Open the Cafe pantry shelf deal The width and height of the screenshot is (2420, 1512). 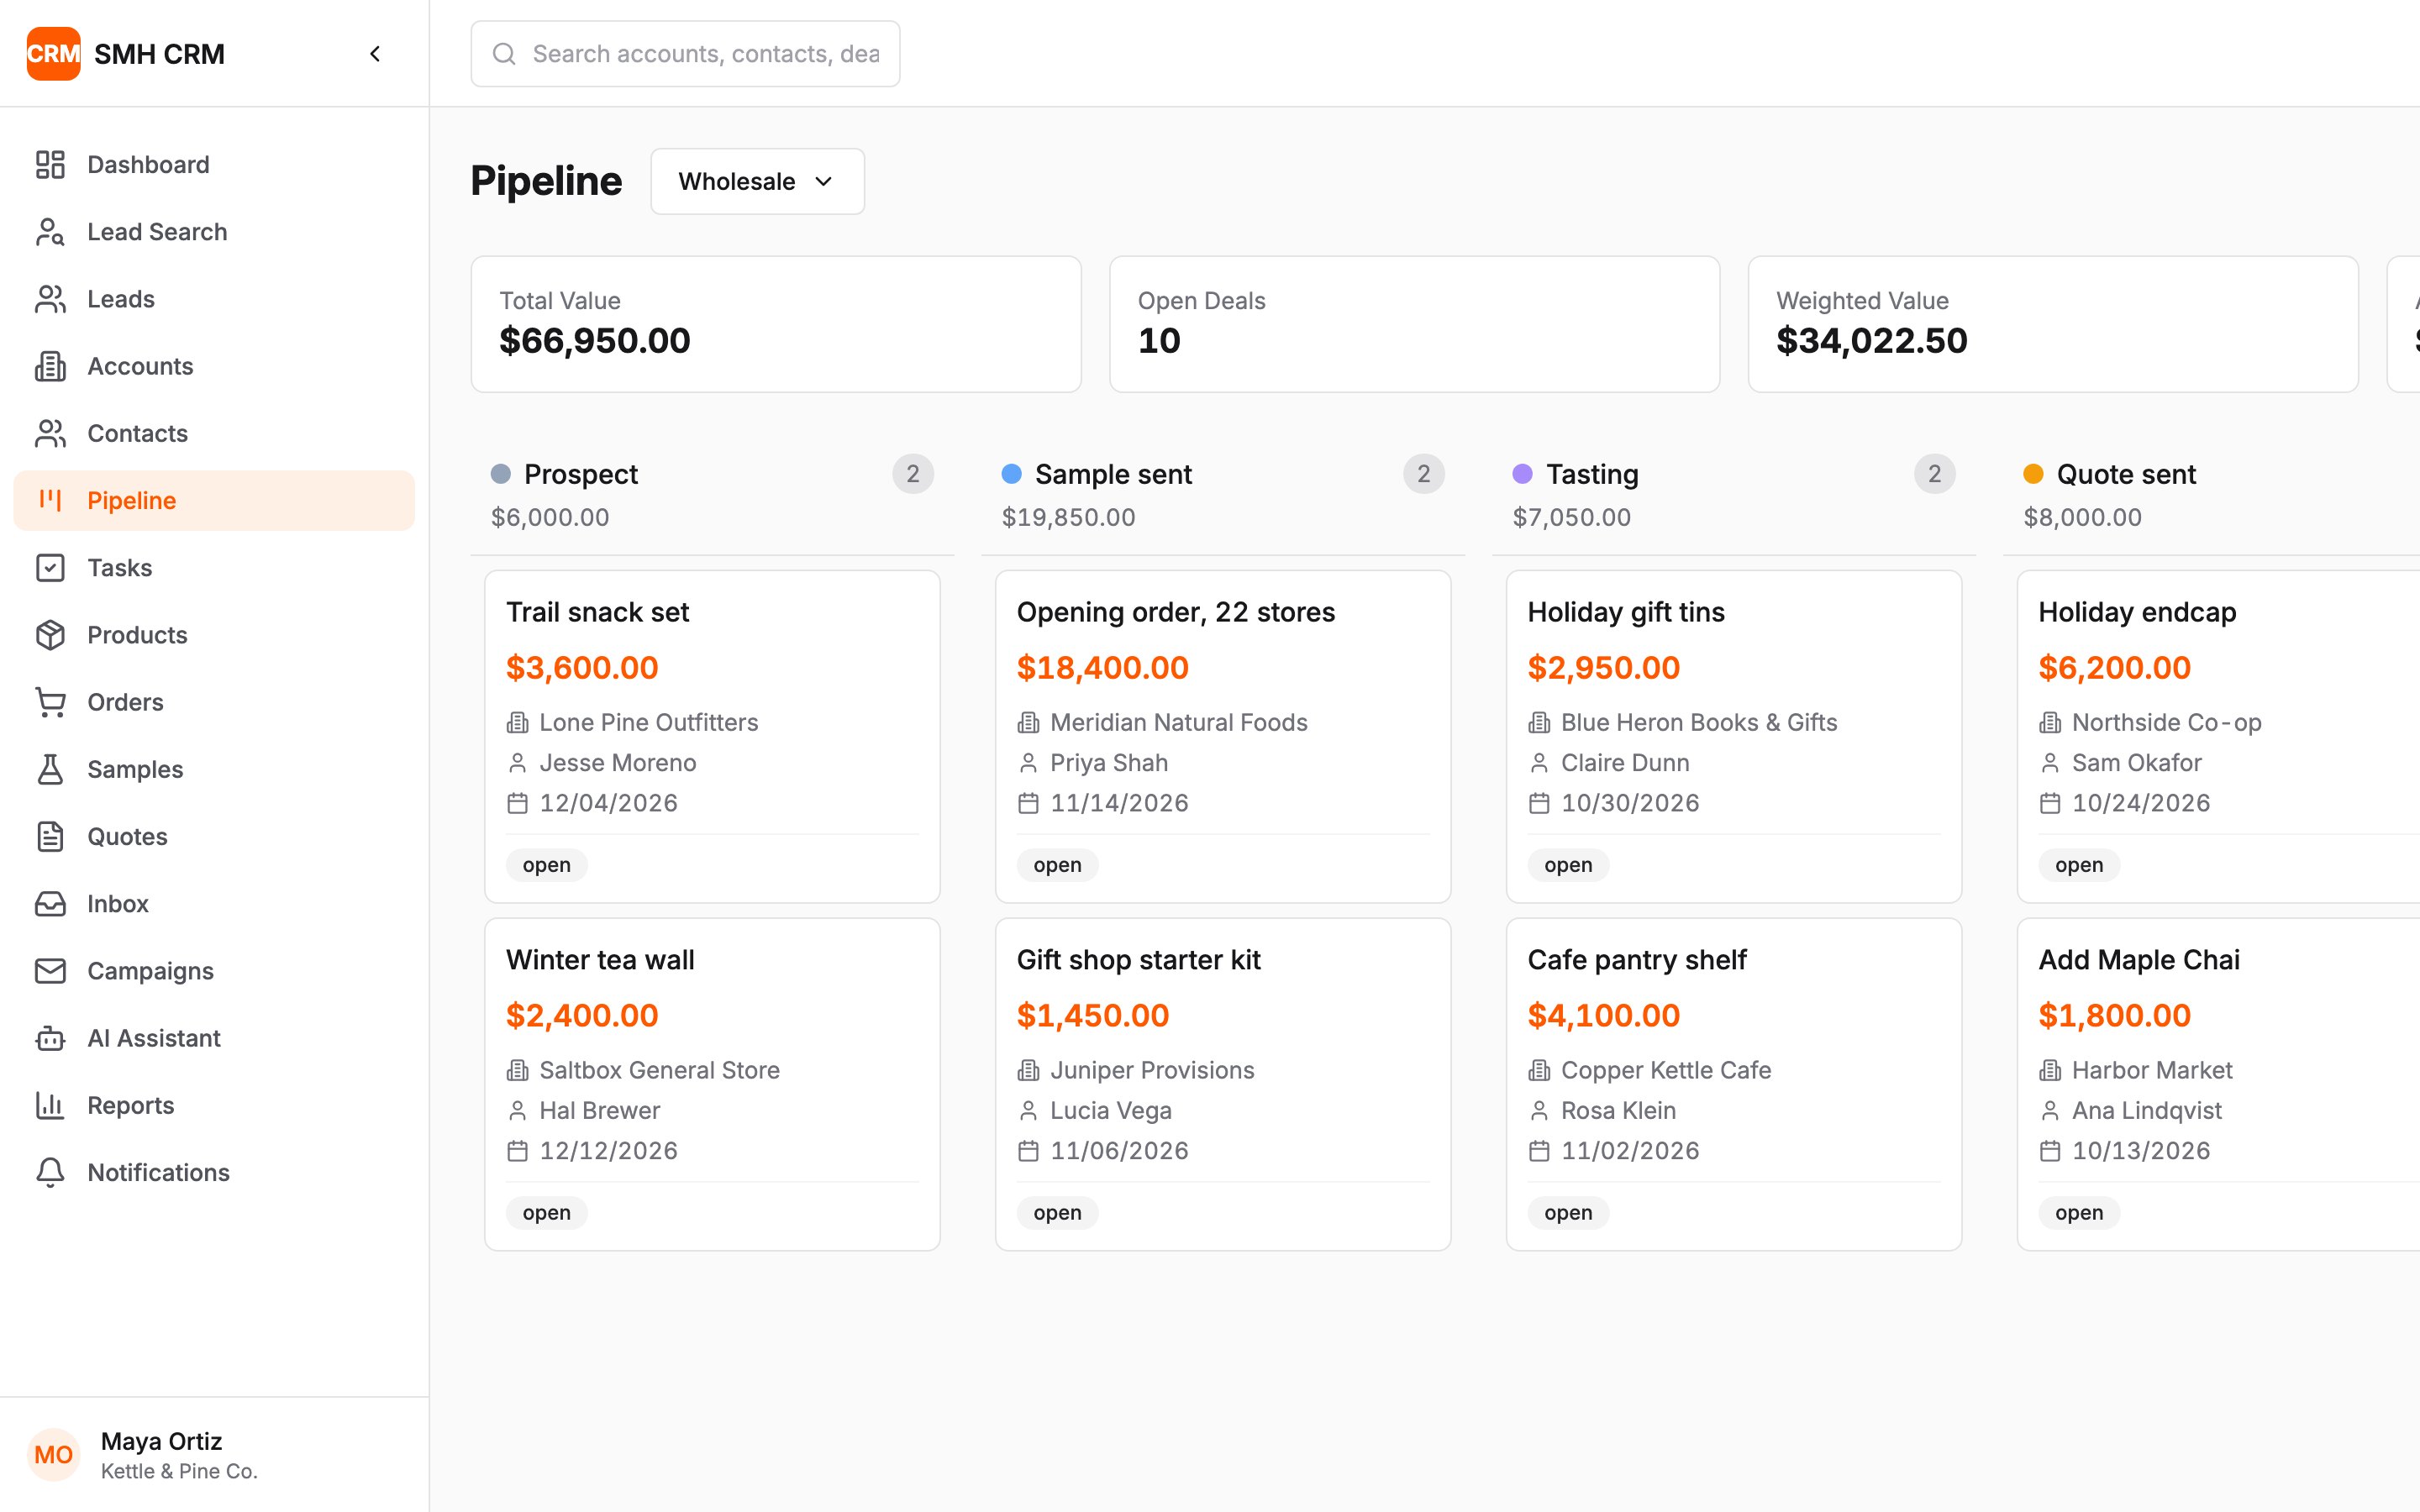click(1733, 1084)
